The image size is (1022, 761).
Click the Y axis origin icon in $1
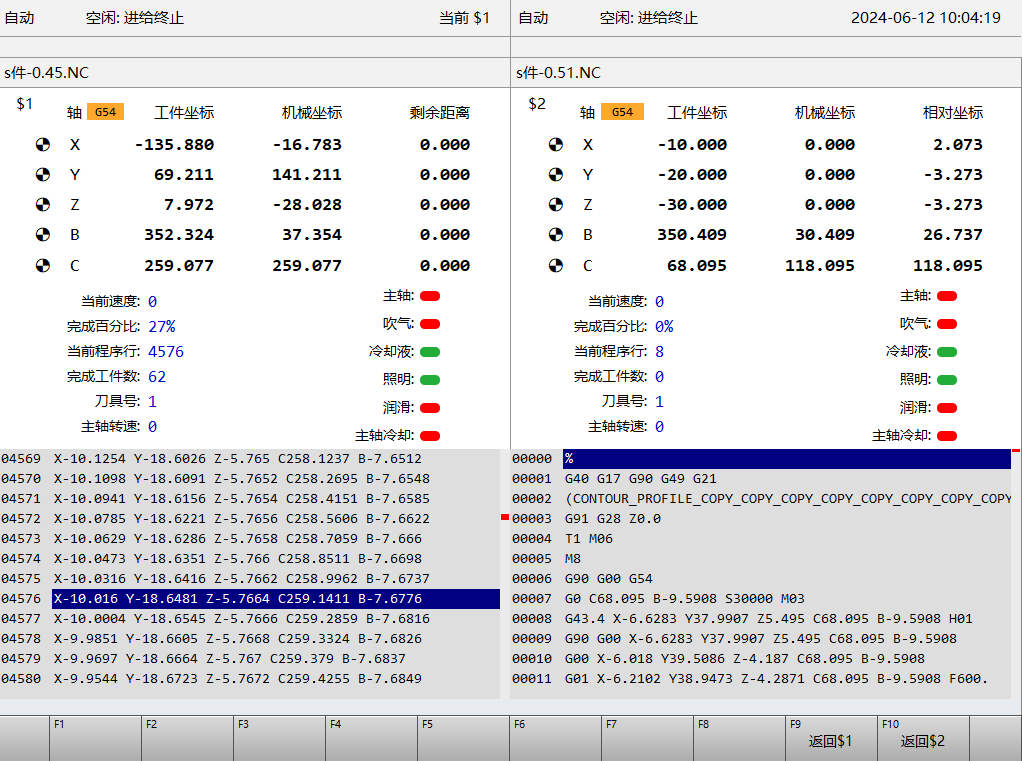pyautogui.click(x=42, y=175)
